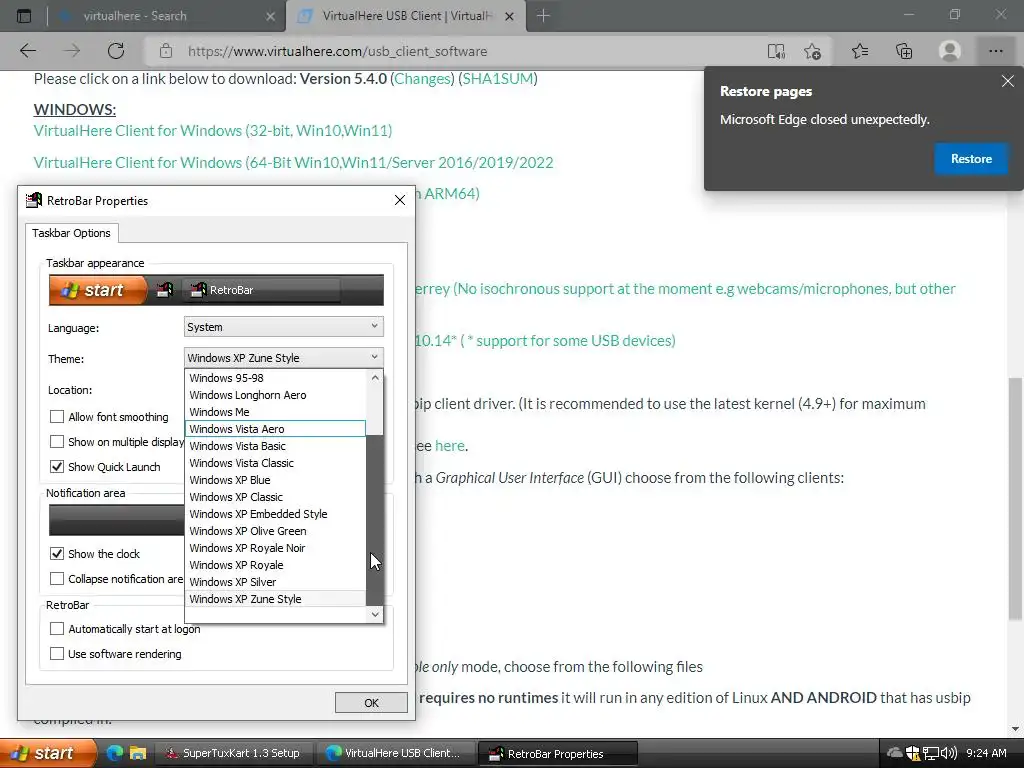The width and height of the screenshot is (1024, 768).
Task: Click the start button on the taskbar
Action: tap(48, 753)
